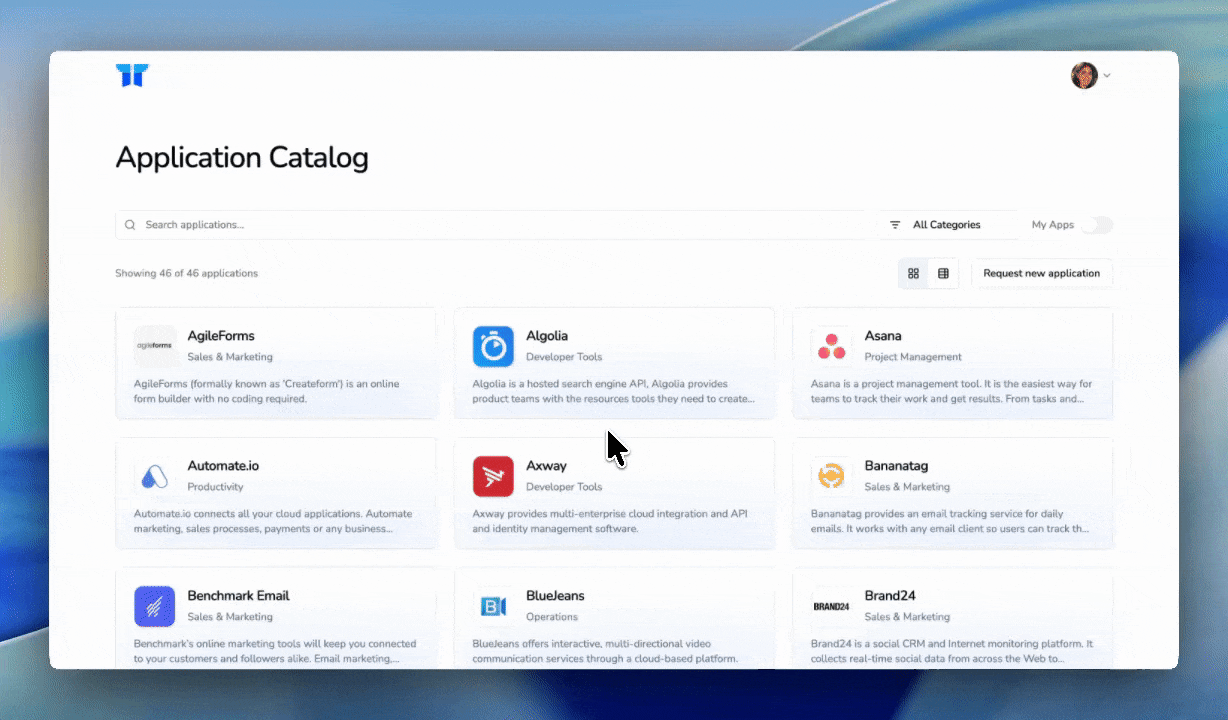Viewport: 1228px width, 720px height.
Task: Click the Asana three-dots icon
Action: click(x=831, y=346)
